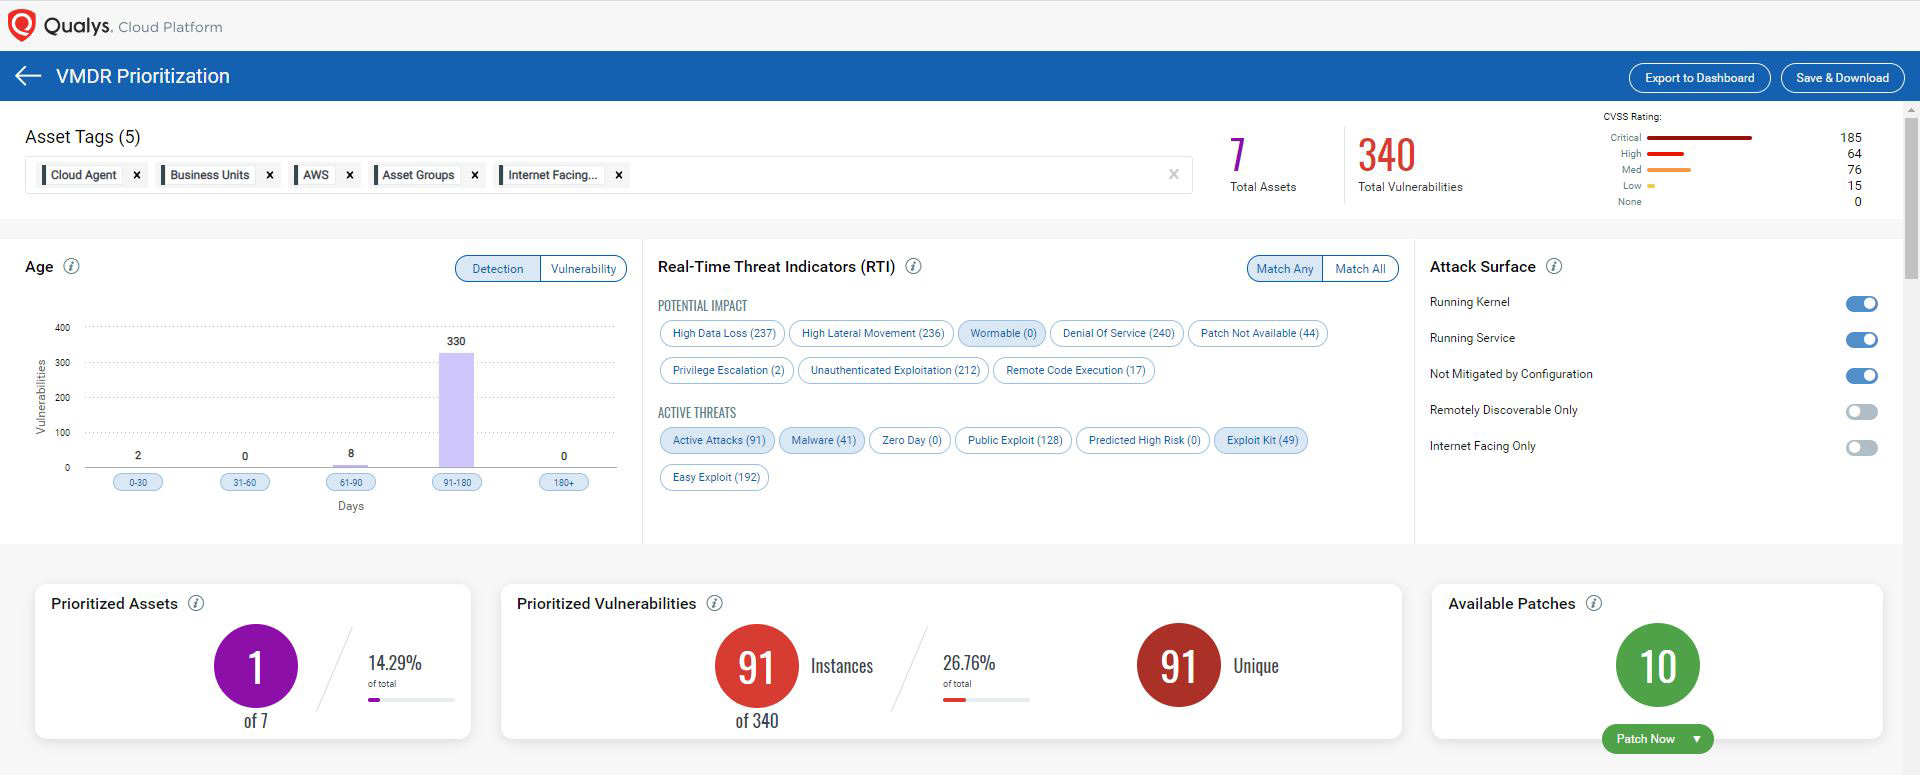Switch Age view to Vulnerability tab
The height and width of the screenshot is (775, 1920).
583,269
